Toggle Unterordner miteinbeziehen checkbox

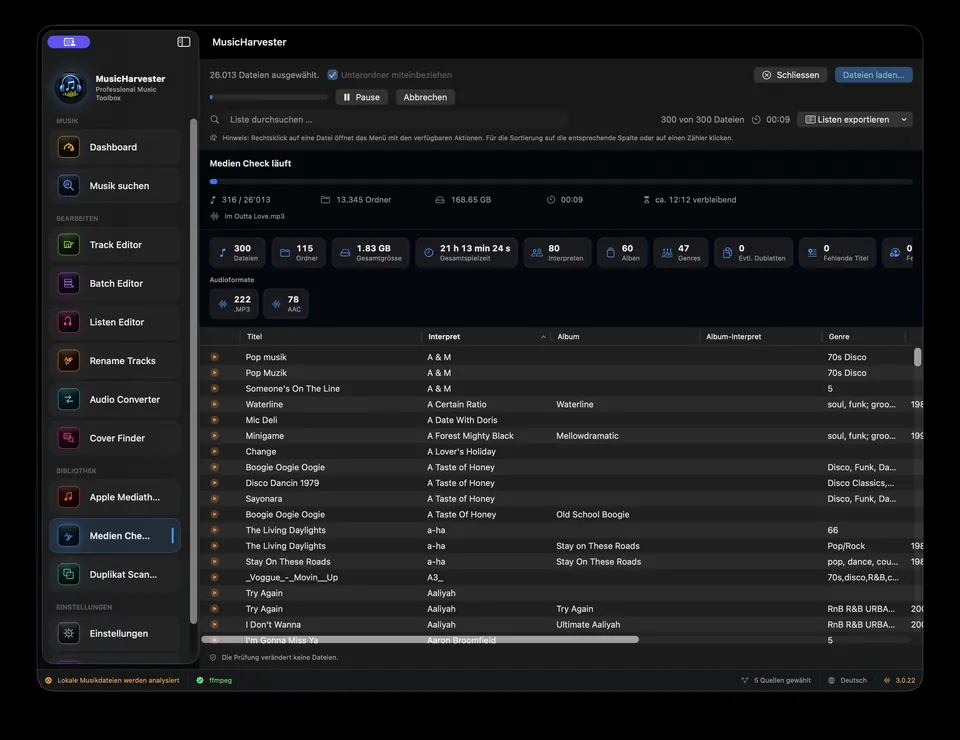pos(332,75)
